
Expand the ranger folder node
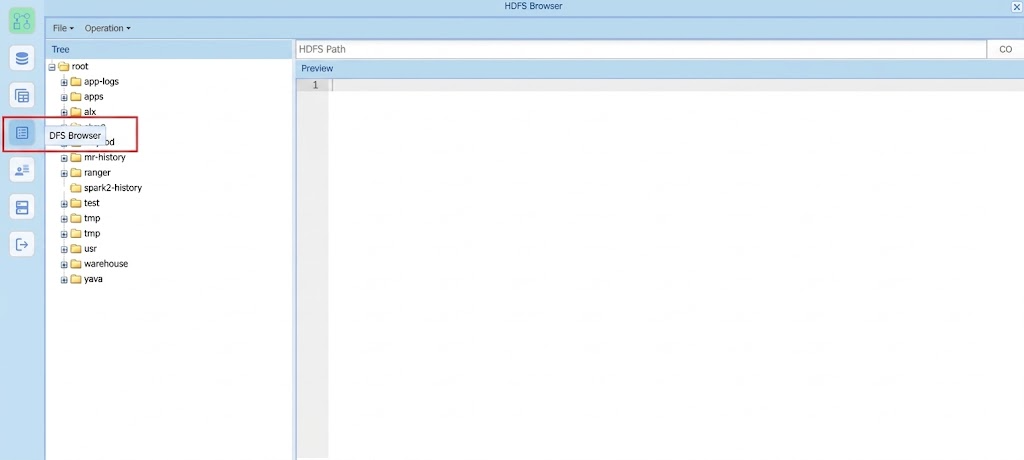click(x=64, y=173)
